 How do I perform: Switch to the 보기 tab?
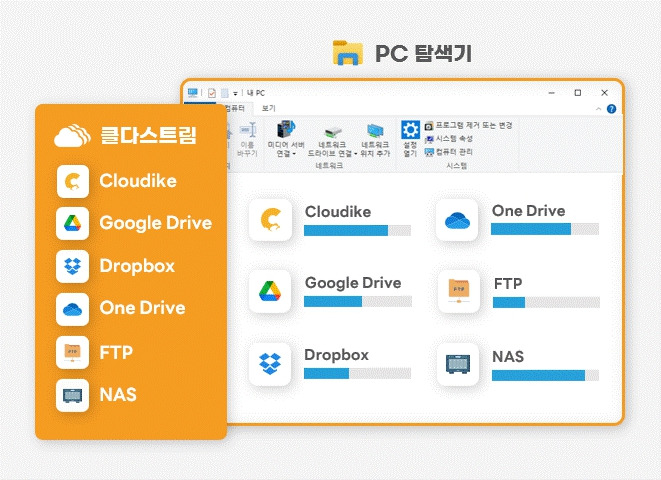tap(269, 108)
